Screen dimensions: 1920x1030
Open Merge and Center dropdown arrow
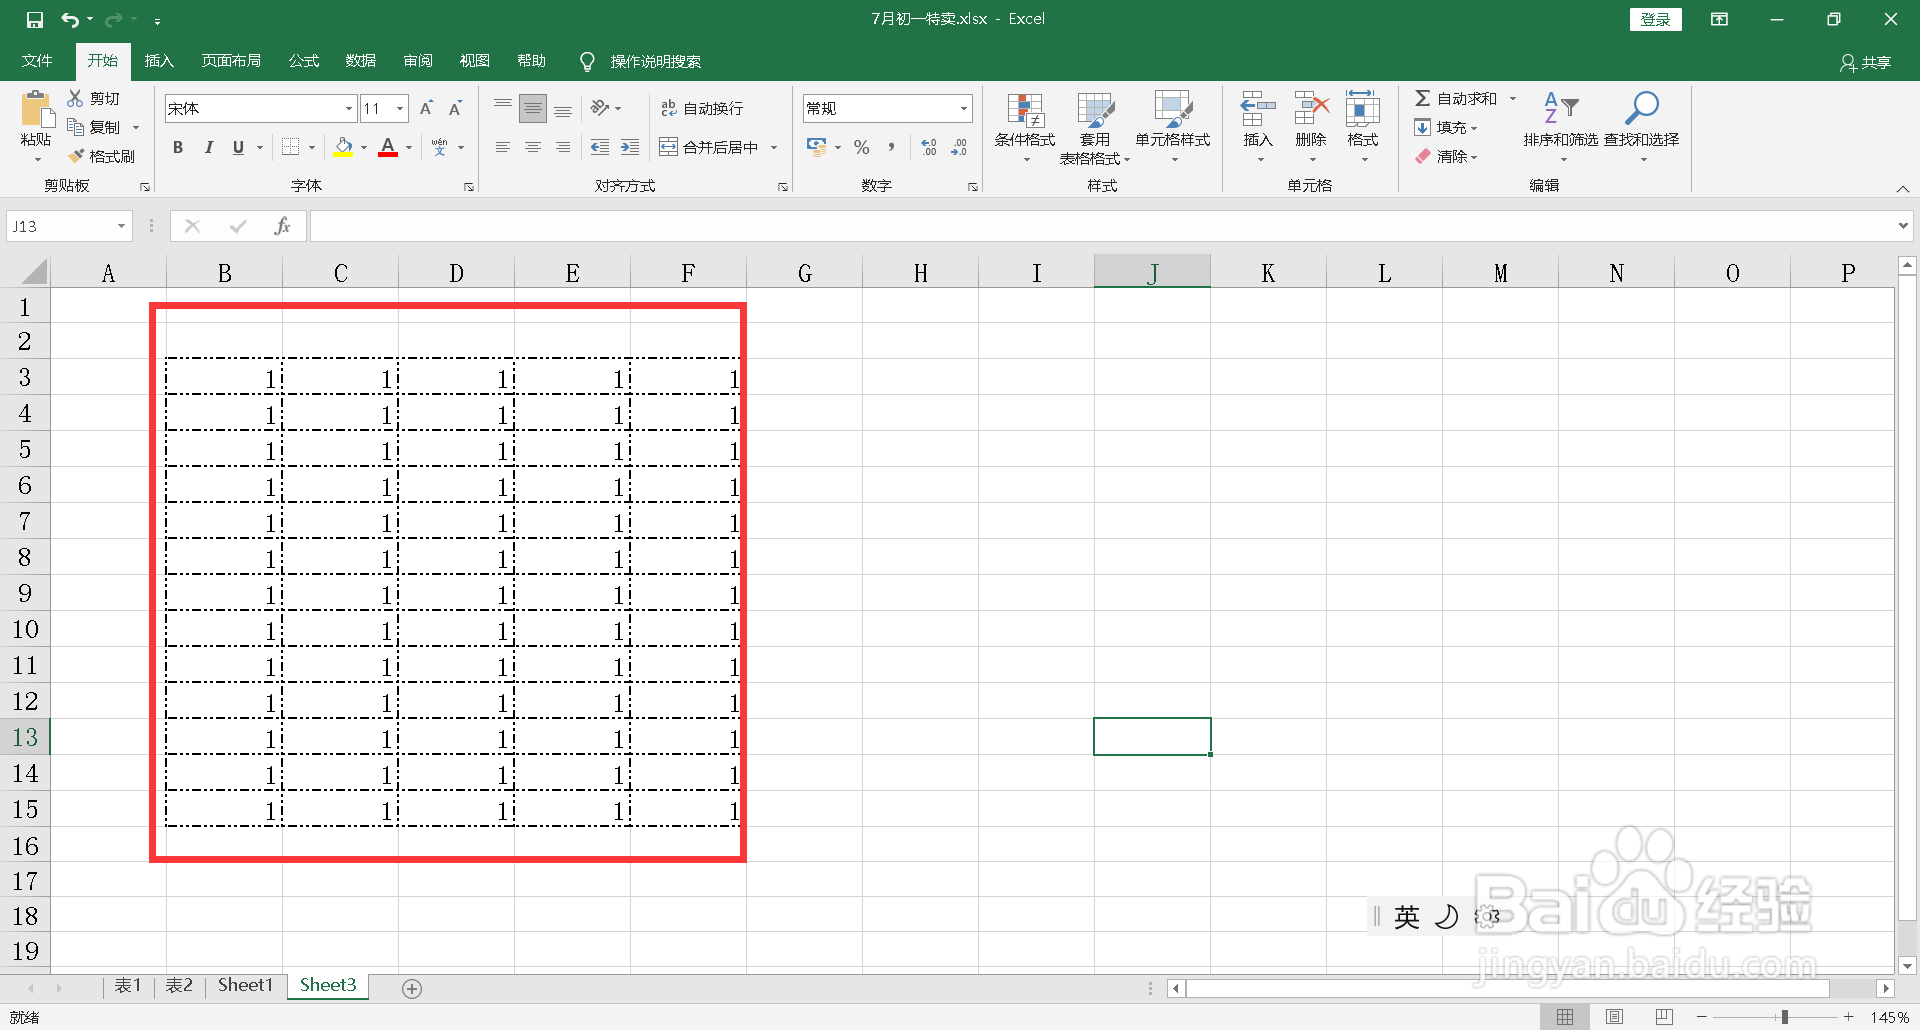point(774,147)
